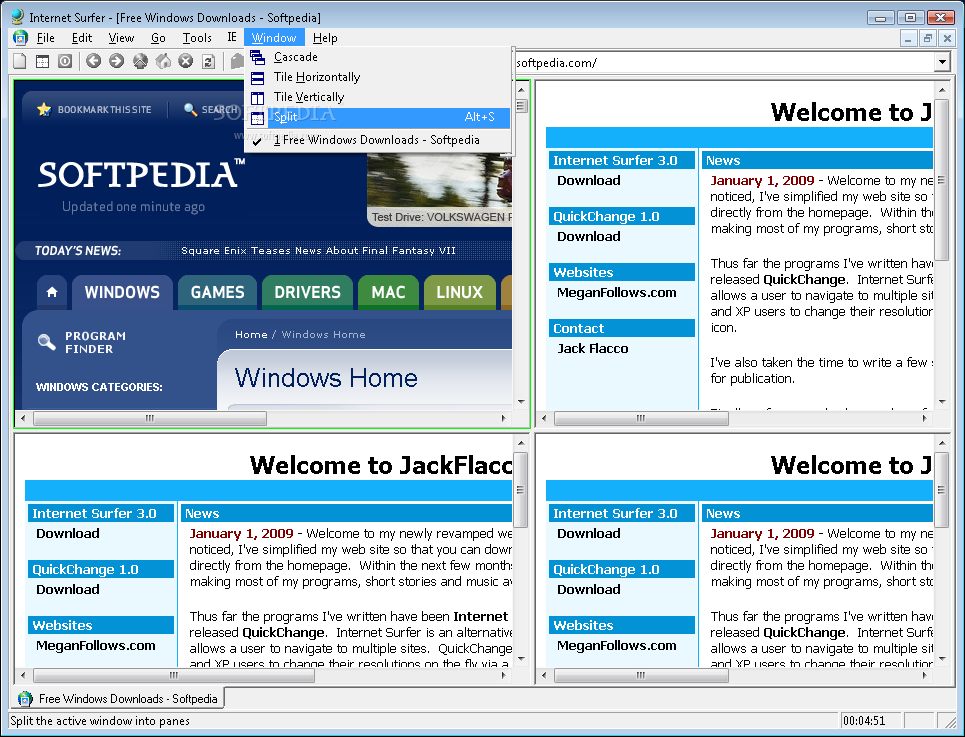This screenshot has height=737, width=965.
Task: Open the Tools menu
Action: [197, 38]
